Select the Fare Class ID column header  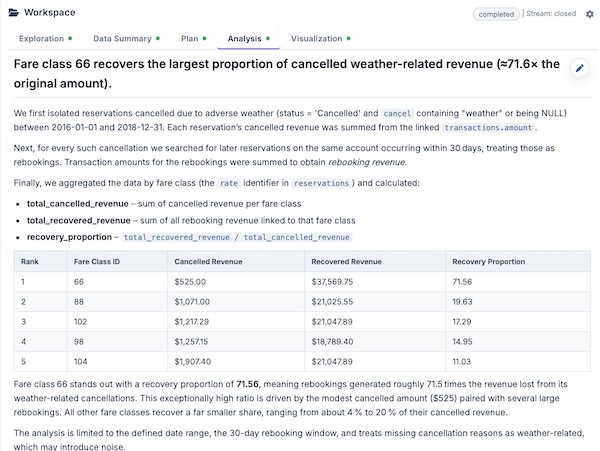click(x=97, y=262)
